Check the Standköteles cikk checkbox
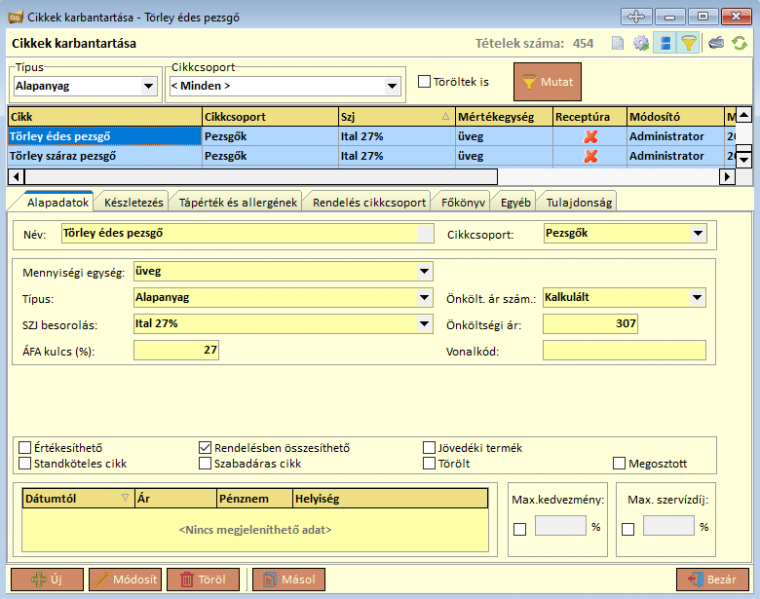 click(x=25, y=463)
